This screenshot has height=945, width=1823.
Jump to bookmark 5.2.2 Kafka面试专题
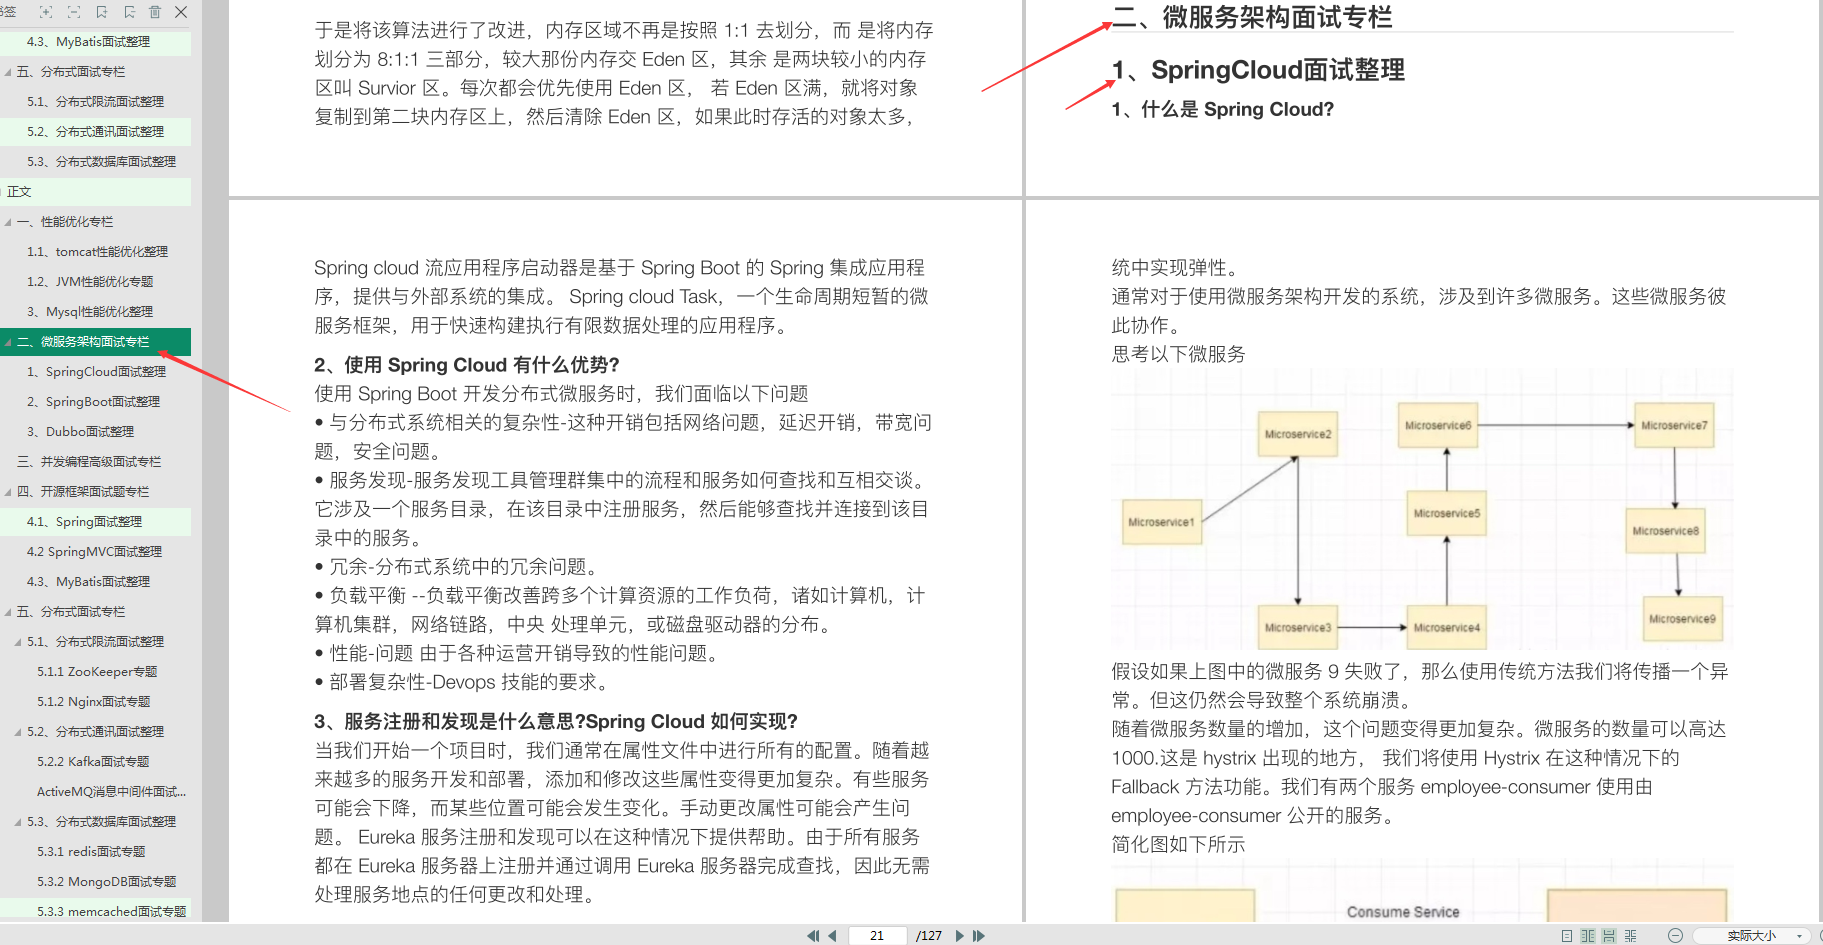point(95,762)
